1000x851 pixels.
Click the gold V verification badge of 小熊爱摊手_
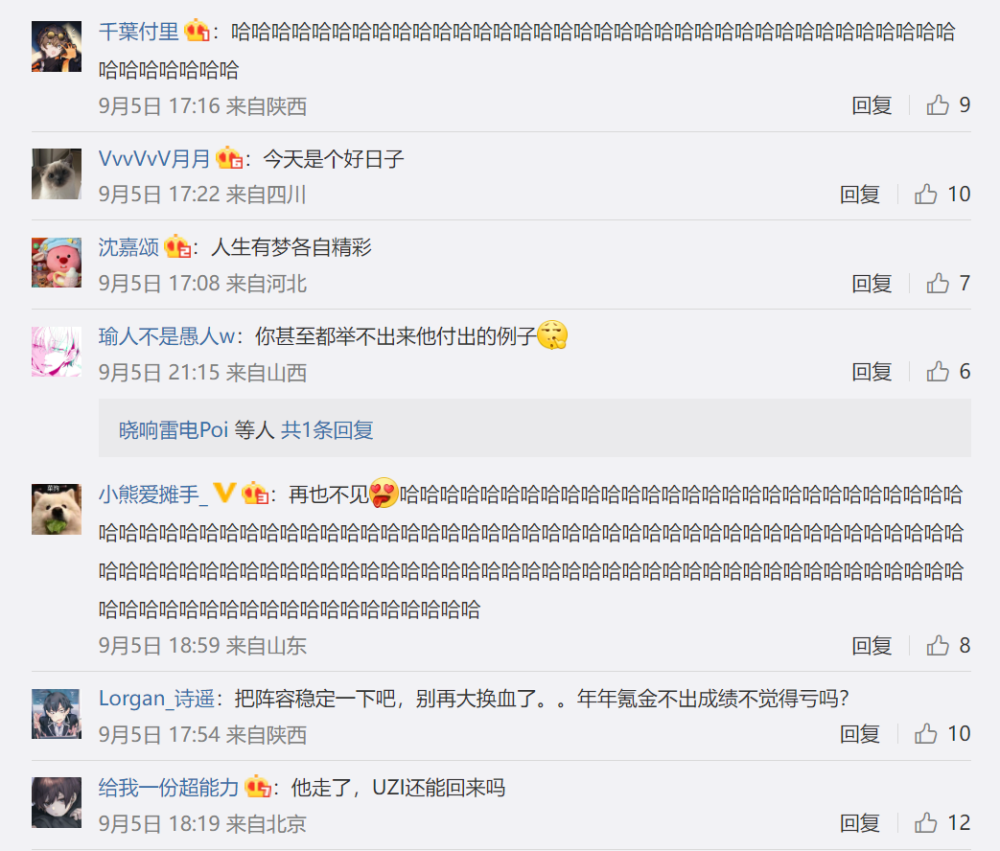pos(224,492)
